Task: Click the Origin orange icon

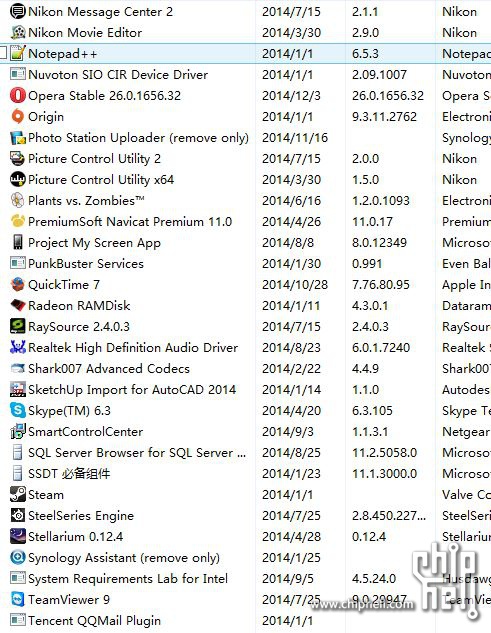Action: (17, 117)
